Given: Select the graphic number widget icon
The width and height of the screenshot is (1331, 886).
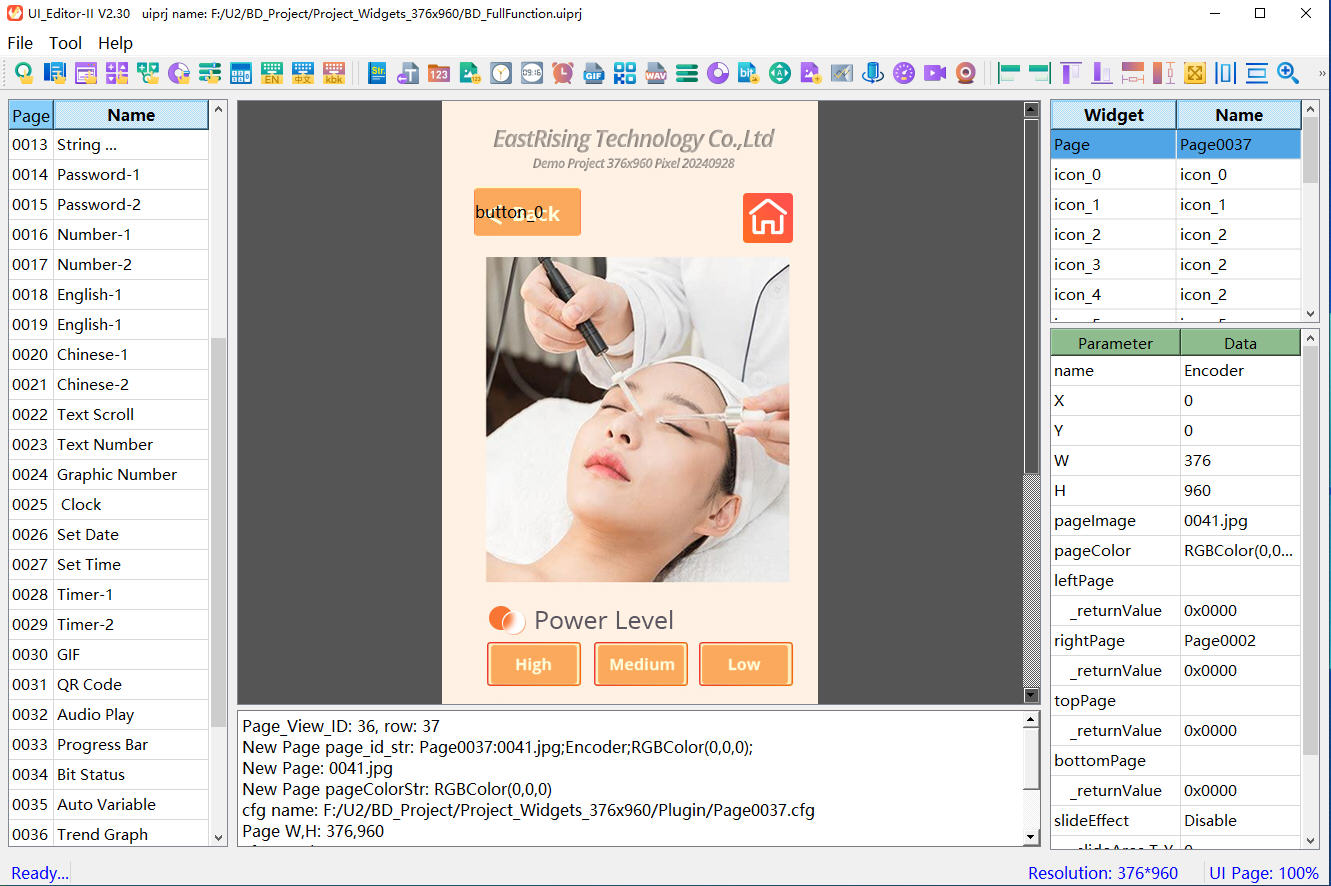Looking at the screenshot, I should tap(470, 73).
